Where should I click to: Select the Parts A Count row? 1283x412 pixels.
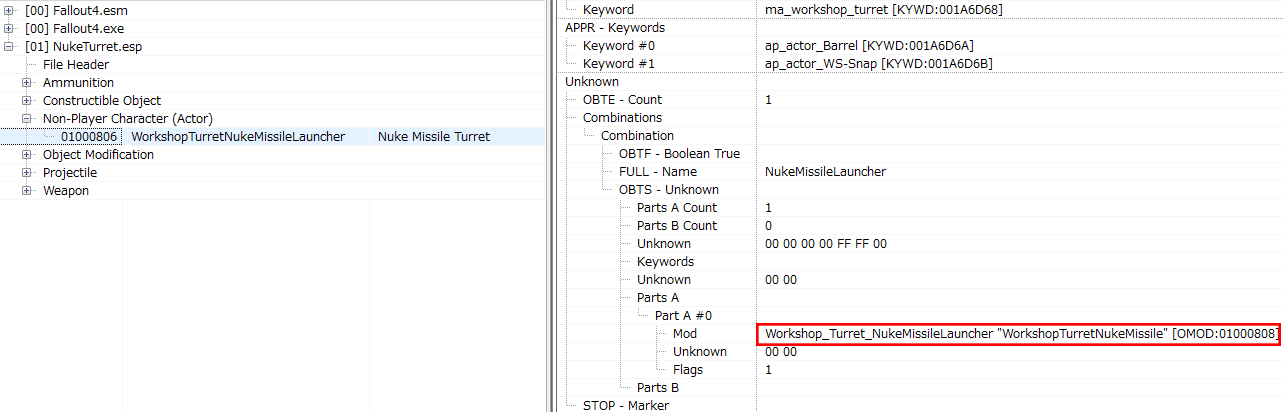(x=677, y=207)
